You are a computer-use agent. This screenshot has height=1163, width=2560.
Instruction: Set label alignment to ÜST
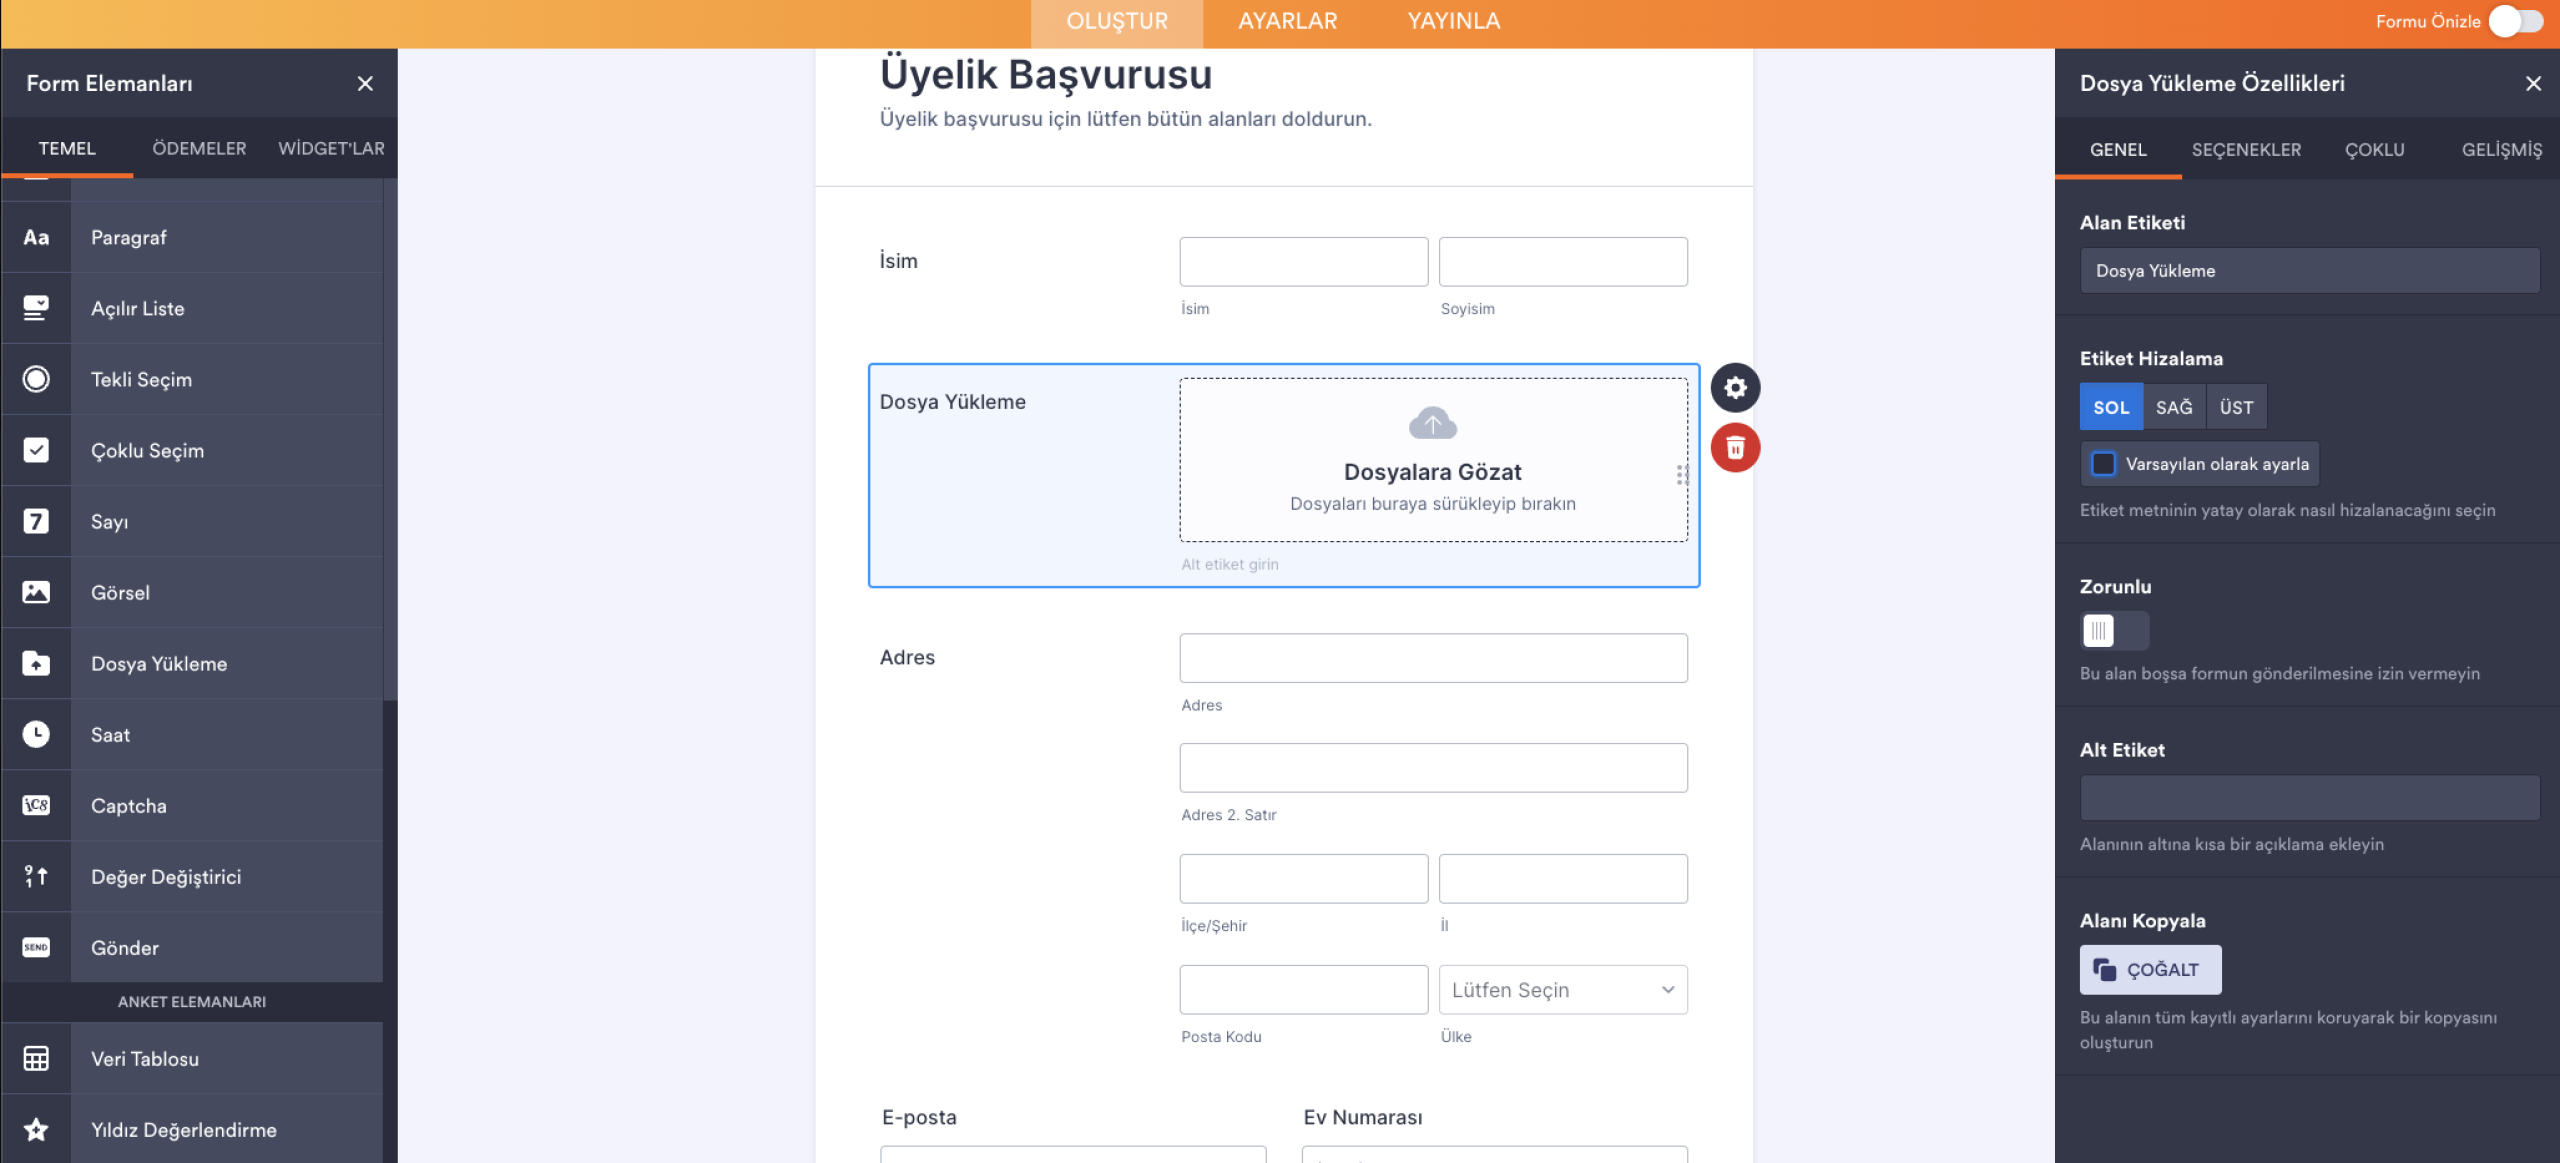(x=2236, y=407)
